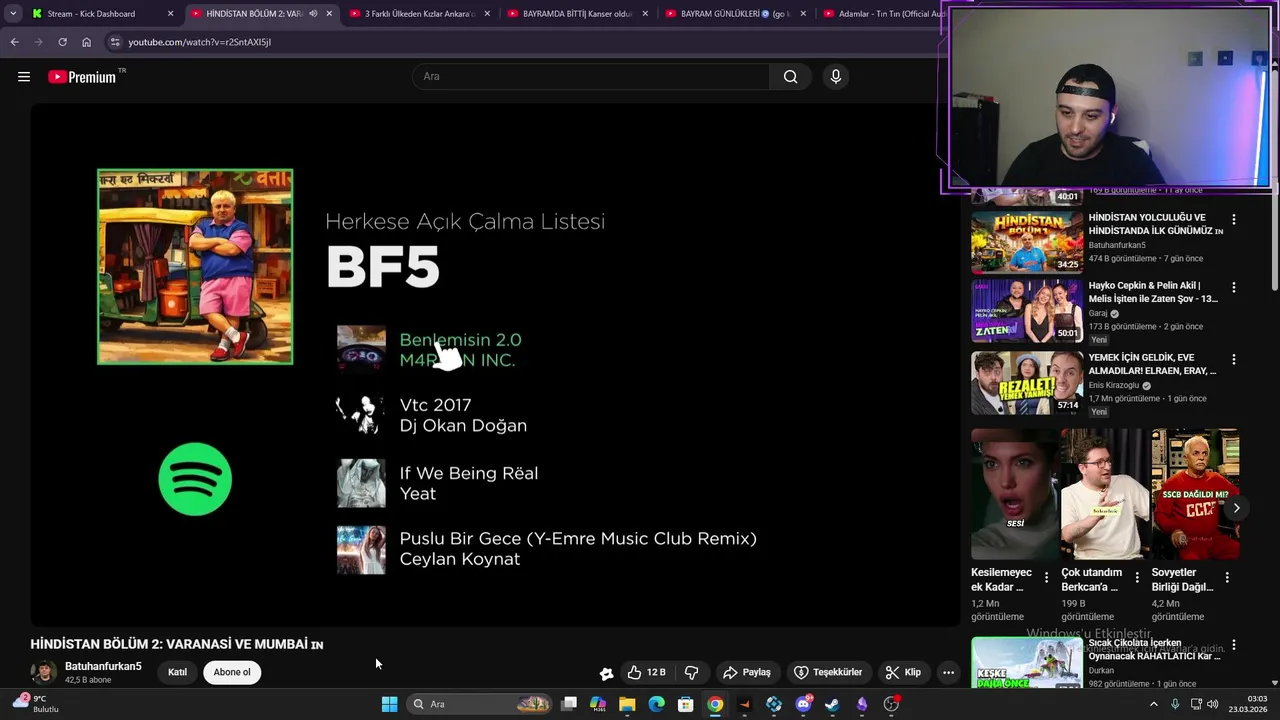Image resolution: width=1280 pixels, height=720 pixels.
Task: Open the weather widget showing 9°C Bulutlu
Action: click(x=35, y=704)
